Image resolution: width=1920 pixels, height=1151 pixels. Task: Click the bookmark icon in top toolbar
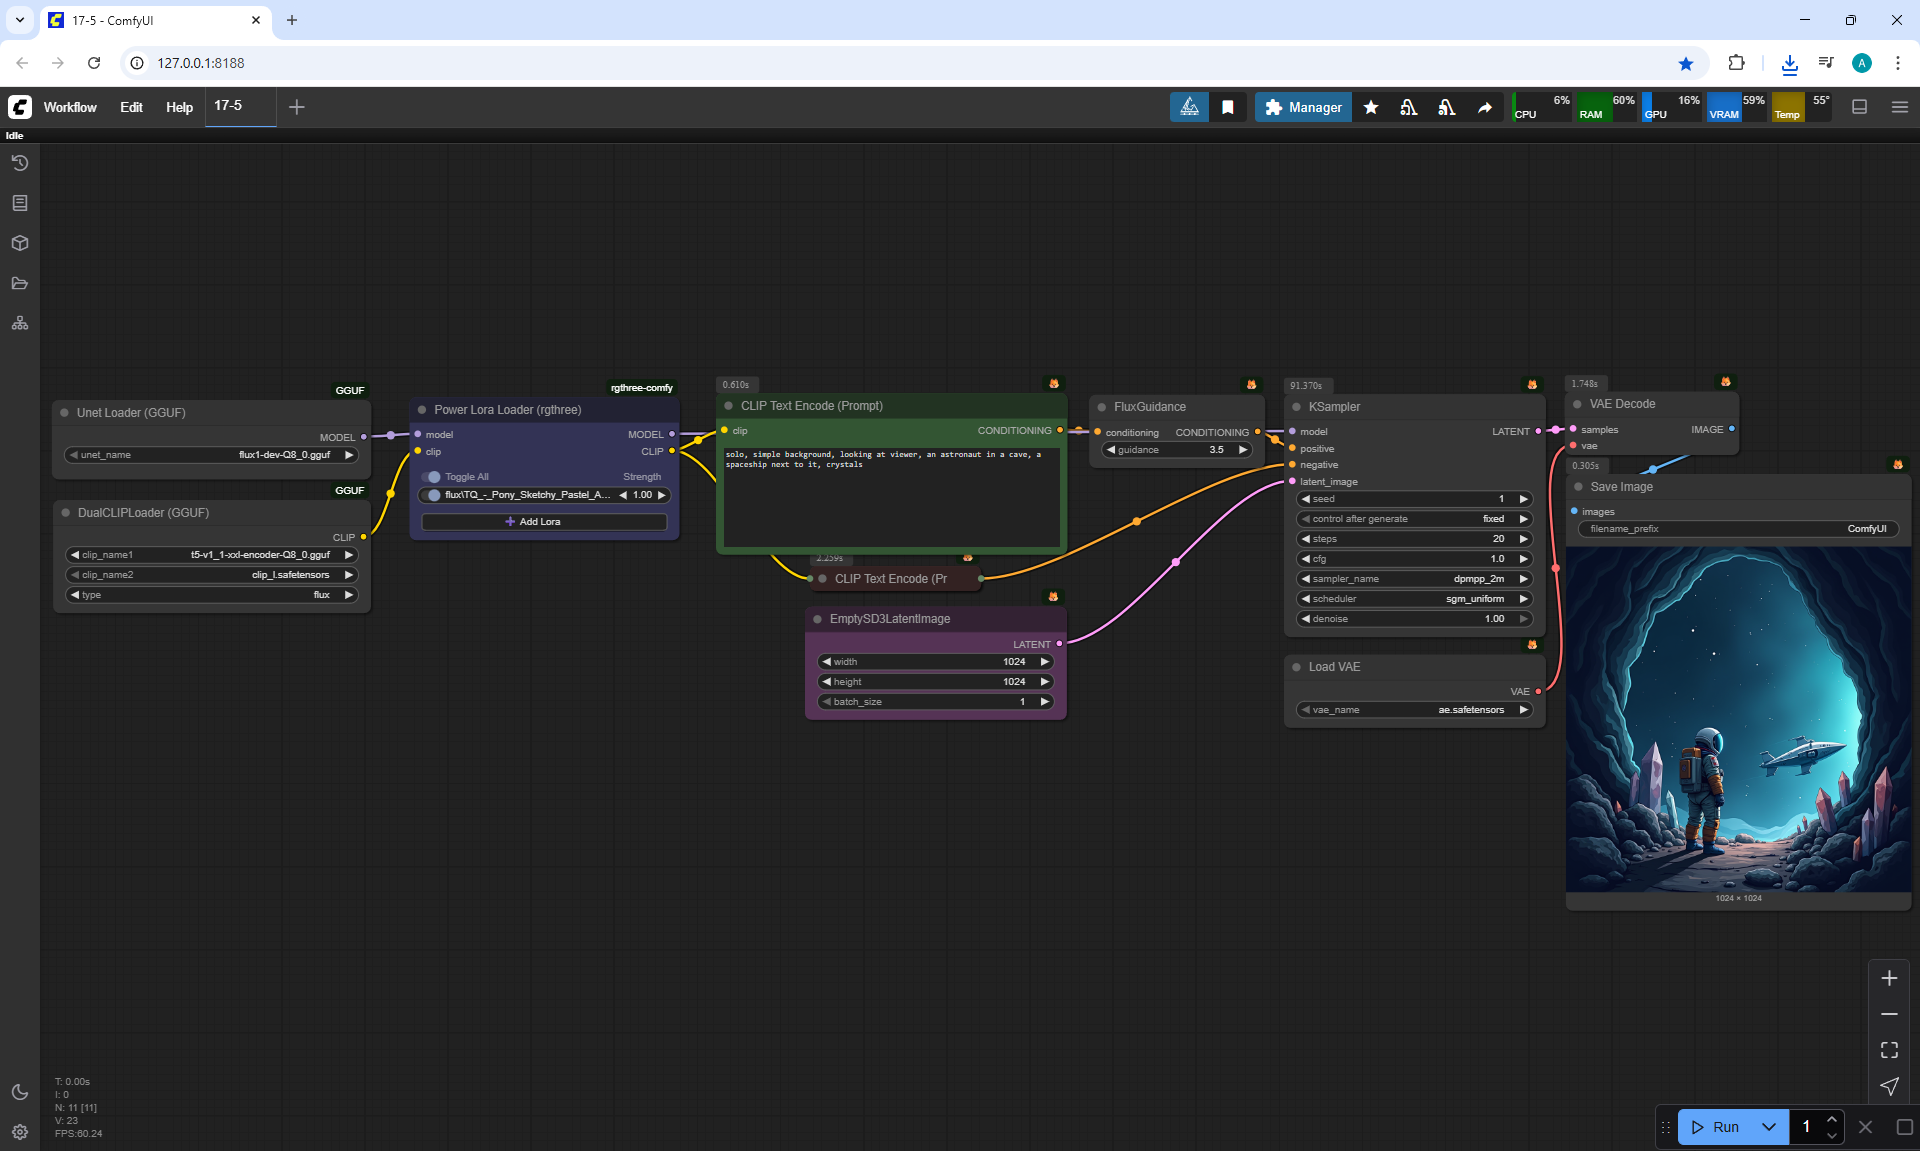click(x=1228, y=107)
